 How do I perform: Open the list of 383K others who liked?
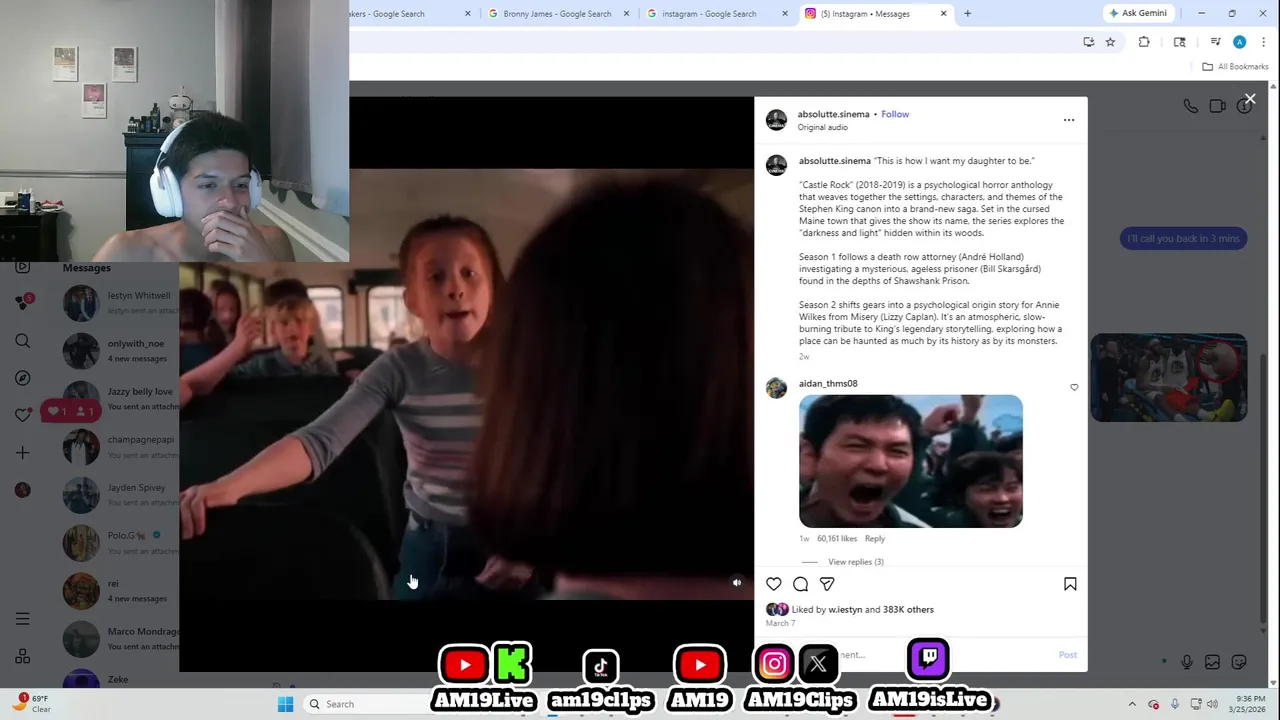pos(908,609)
